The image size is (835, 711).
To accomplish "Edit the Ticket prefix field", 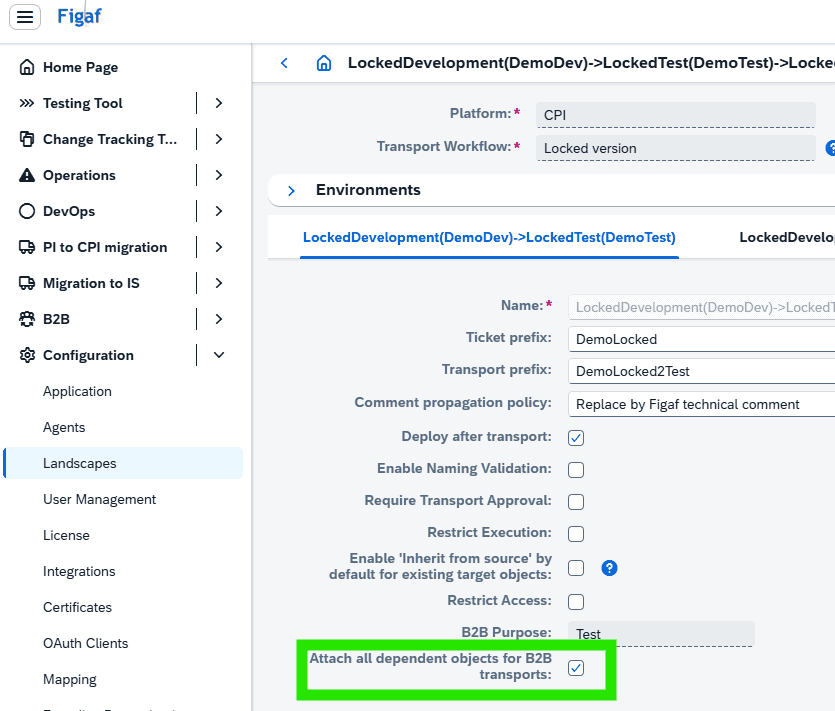I will click(x=701, y=339).
